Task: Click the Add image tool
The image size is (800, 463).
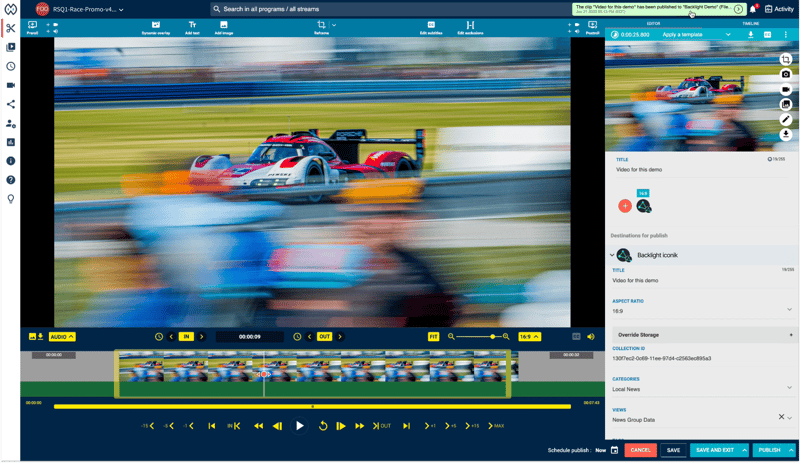Action: [x=223, y=28]
